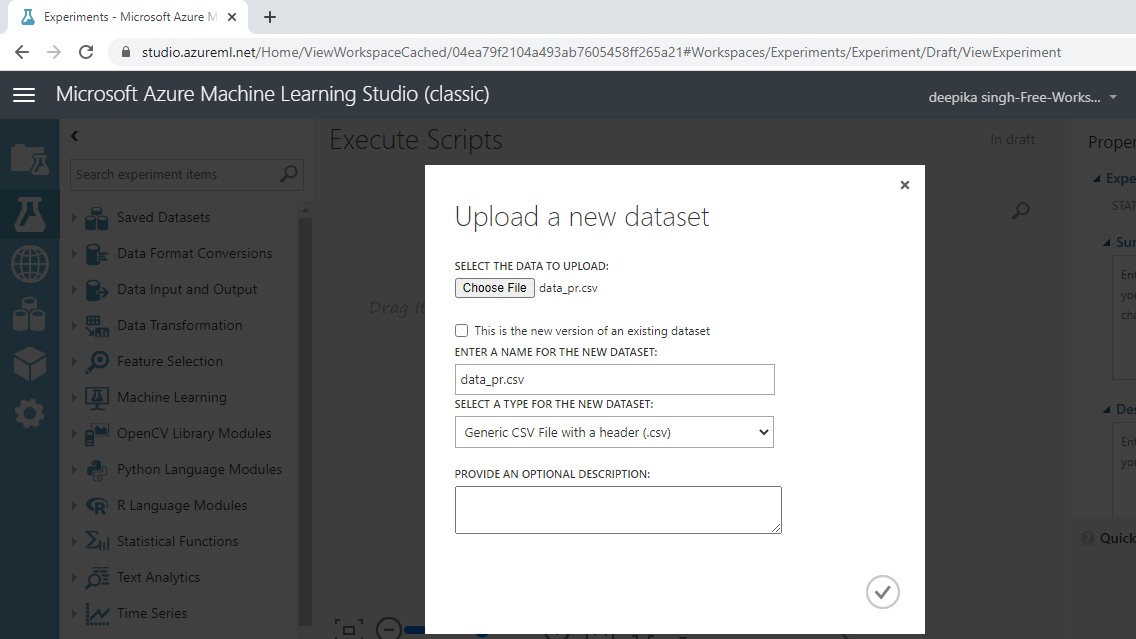Check 'new version of an existing dataset' box

[462, 330]
